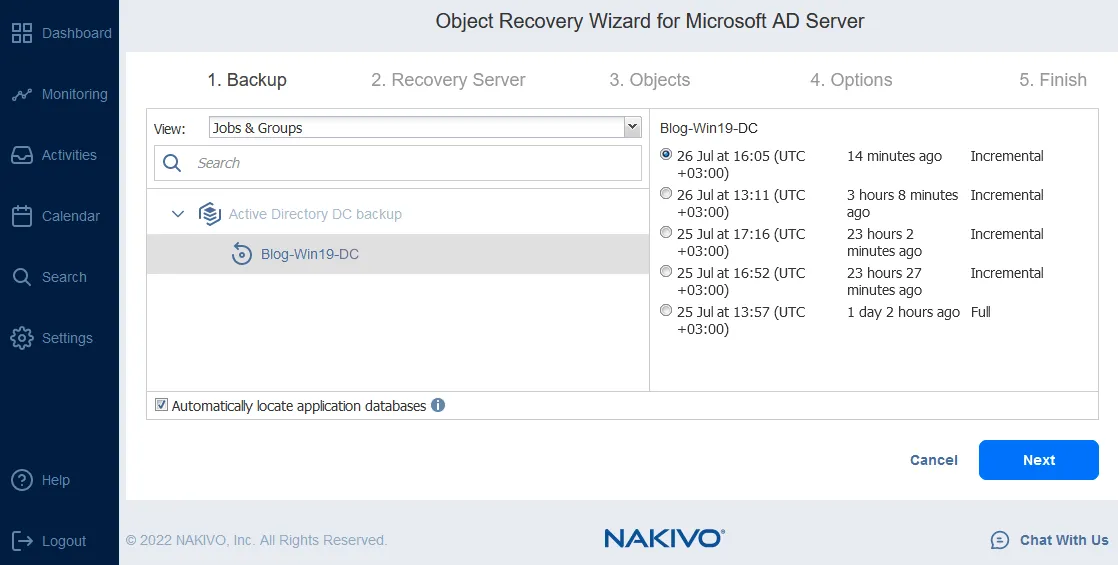Cancel the recovery wizard
The width and height of the screenshot is (1118, 565).
[x=933, y=460]
